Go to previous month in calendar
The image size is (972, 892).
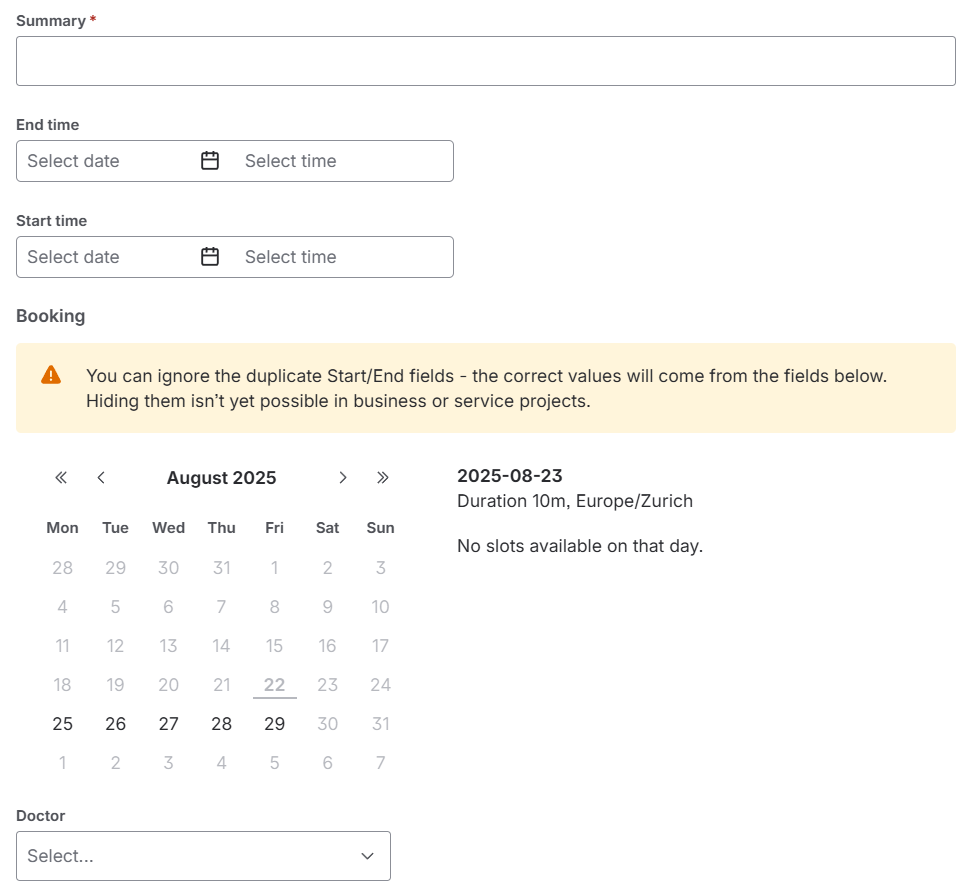coord(101,478)
